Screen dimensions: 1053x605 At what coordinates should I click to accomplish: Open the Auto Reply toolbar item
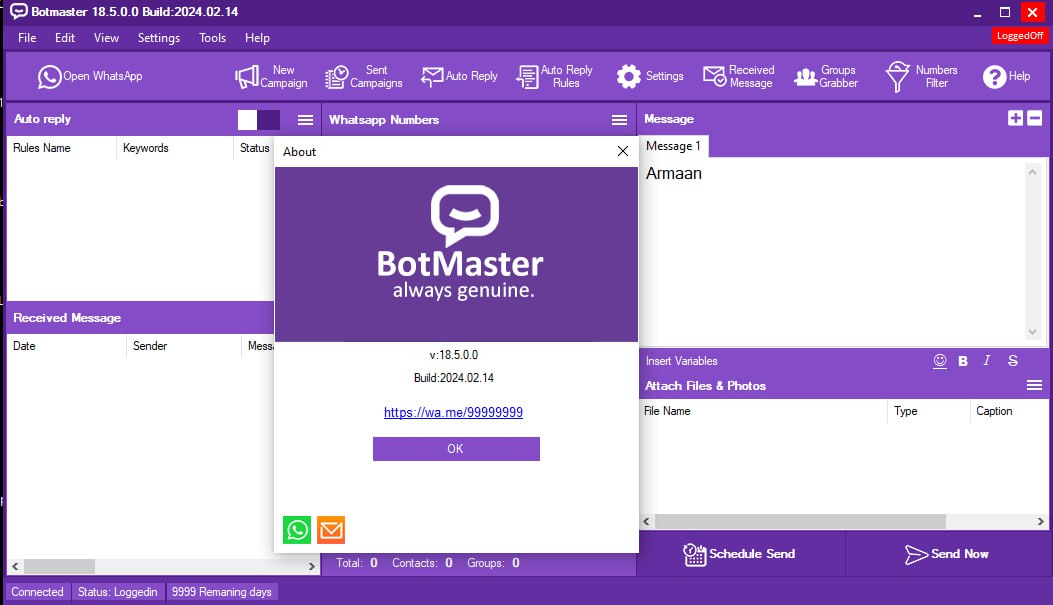click(x=459, y=77)
